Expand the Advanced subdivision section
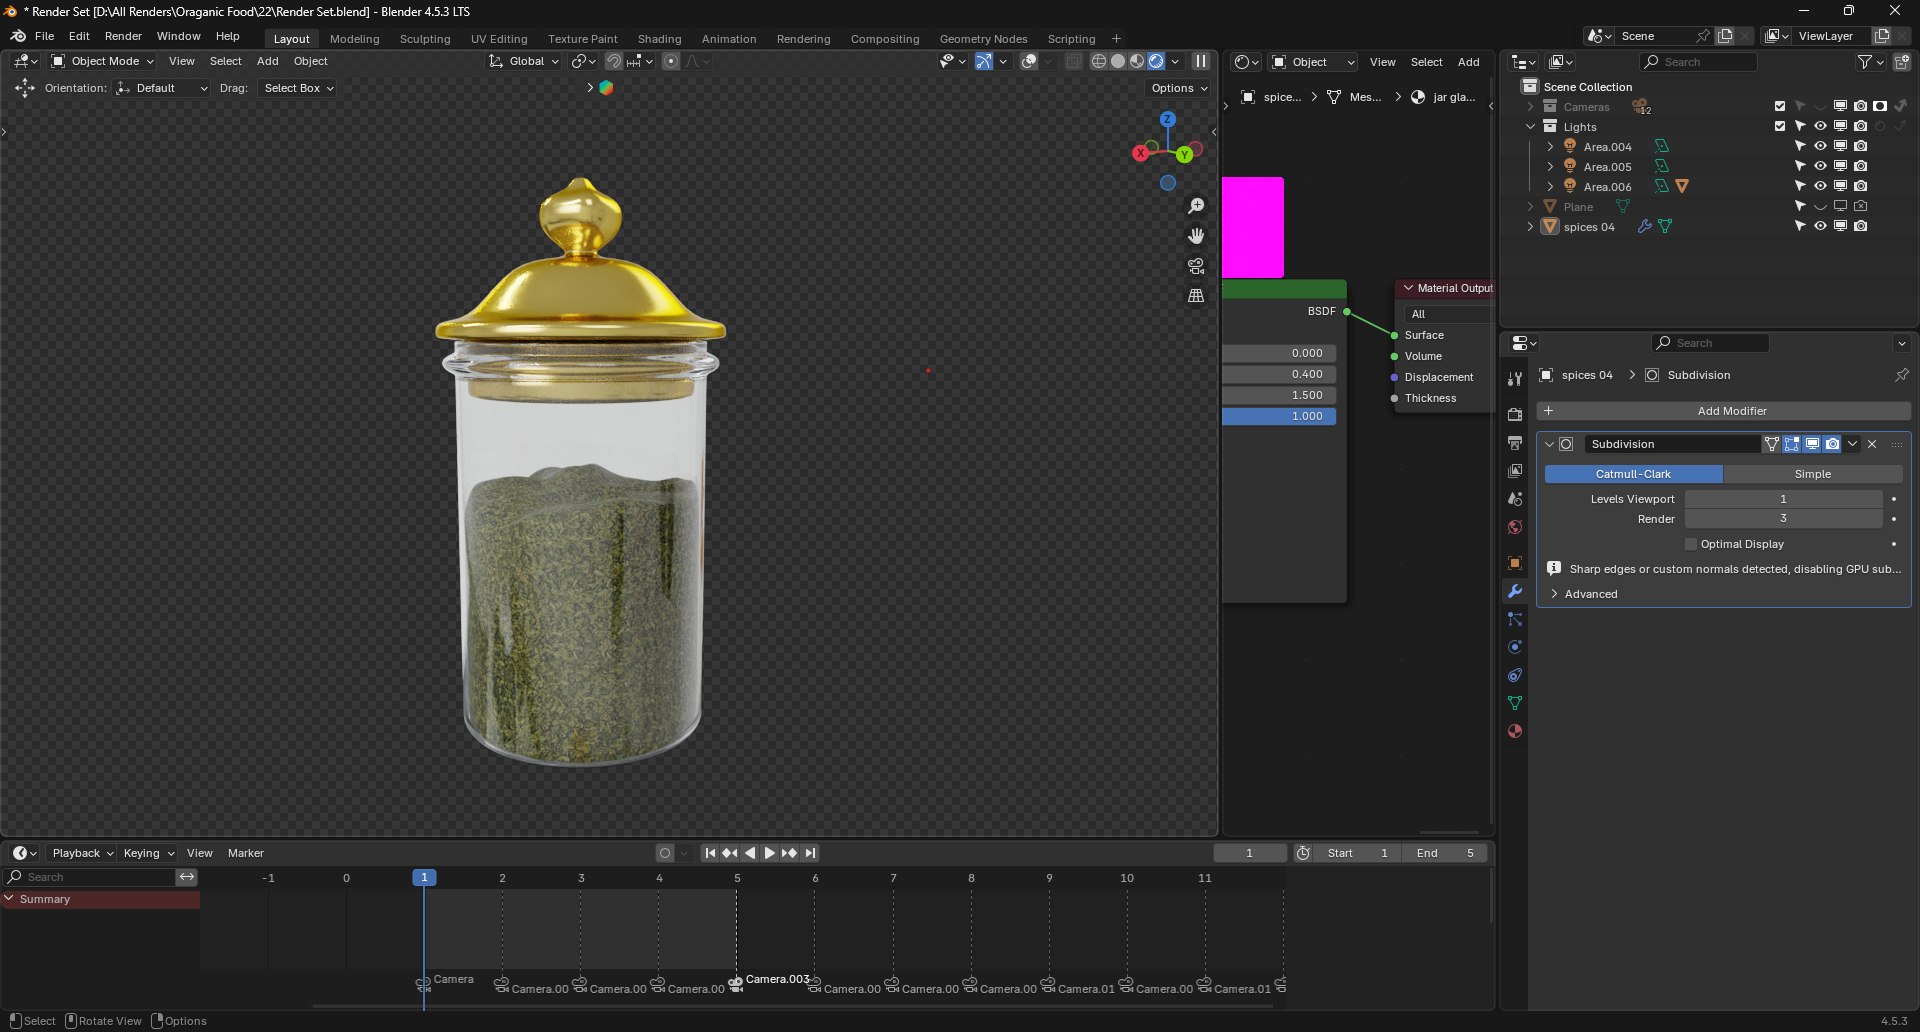Viewport: 1920px width, 1032px height. click(1590, 594)
